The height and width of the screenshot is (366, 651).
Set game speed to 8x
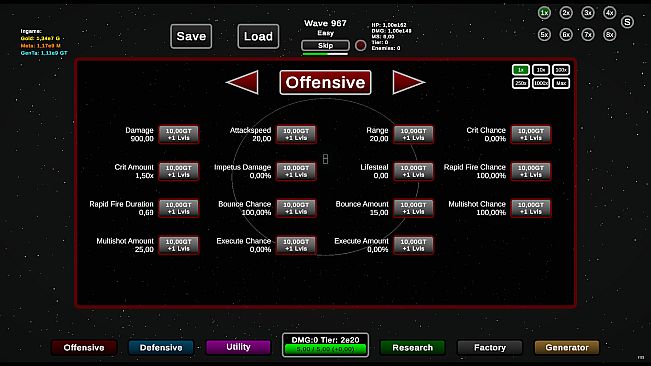tap(609, 34)
